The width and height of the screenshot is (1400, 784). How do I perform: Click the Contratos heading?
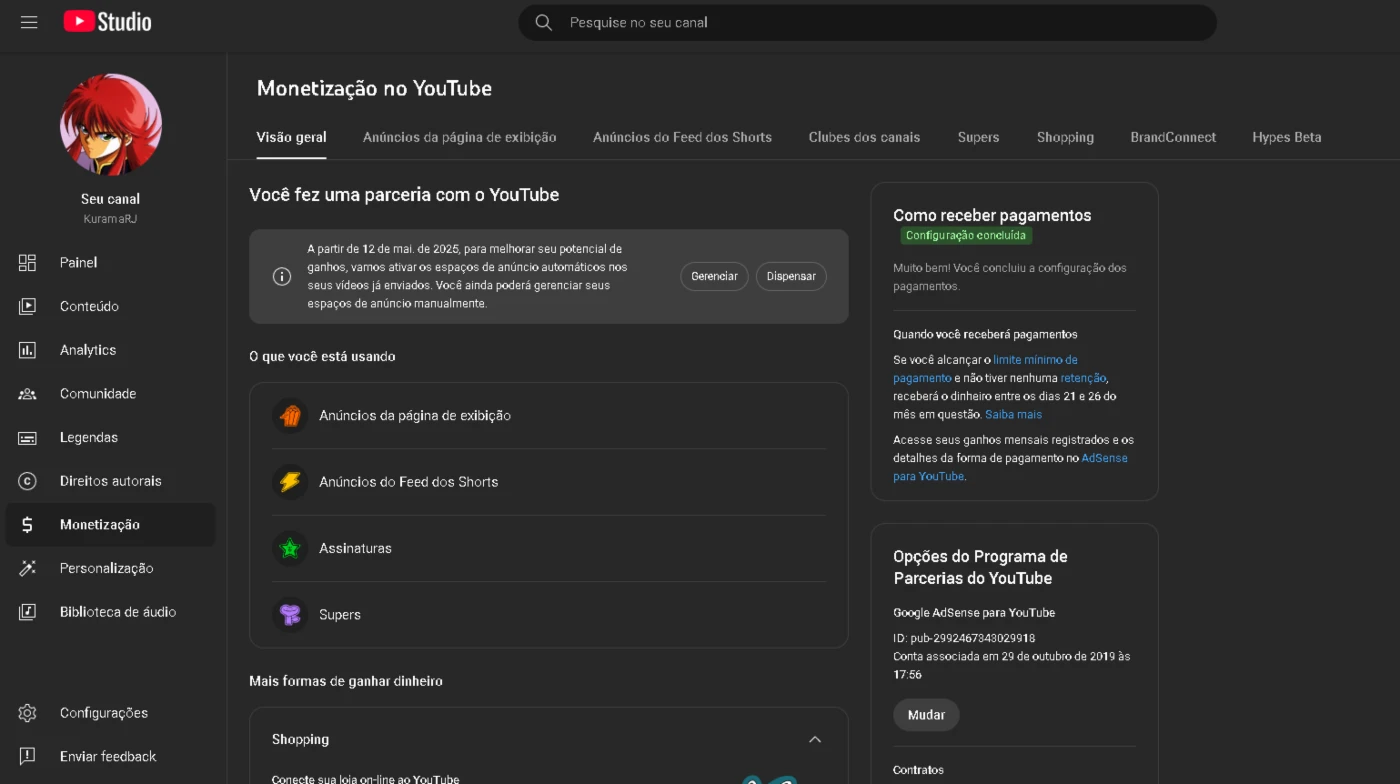point(918,770)
